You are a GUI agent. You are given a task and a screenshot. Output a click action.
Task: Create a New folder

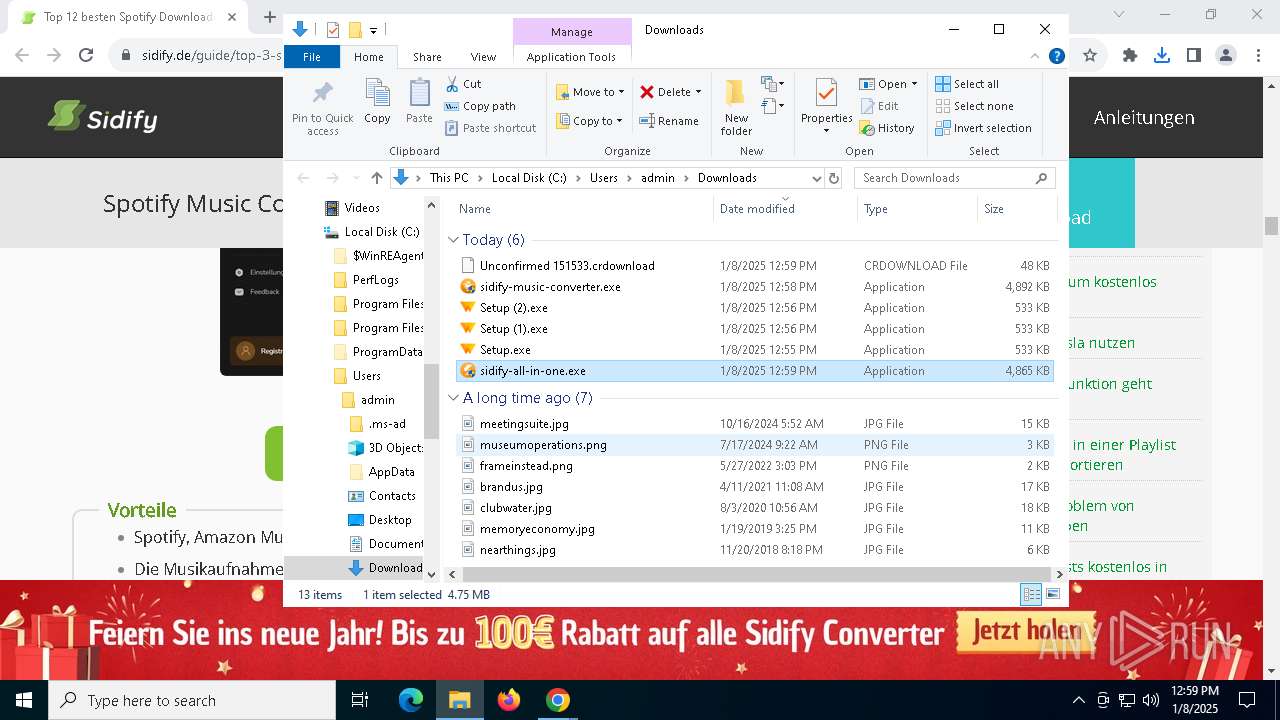pos(736,108)
